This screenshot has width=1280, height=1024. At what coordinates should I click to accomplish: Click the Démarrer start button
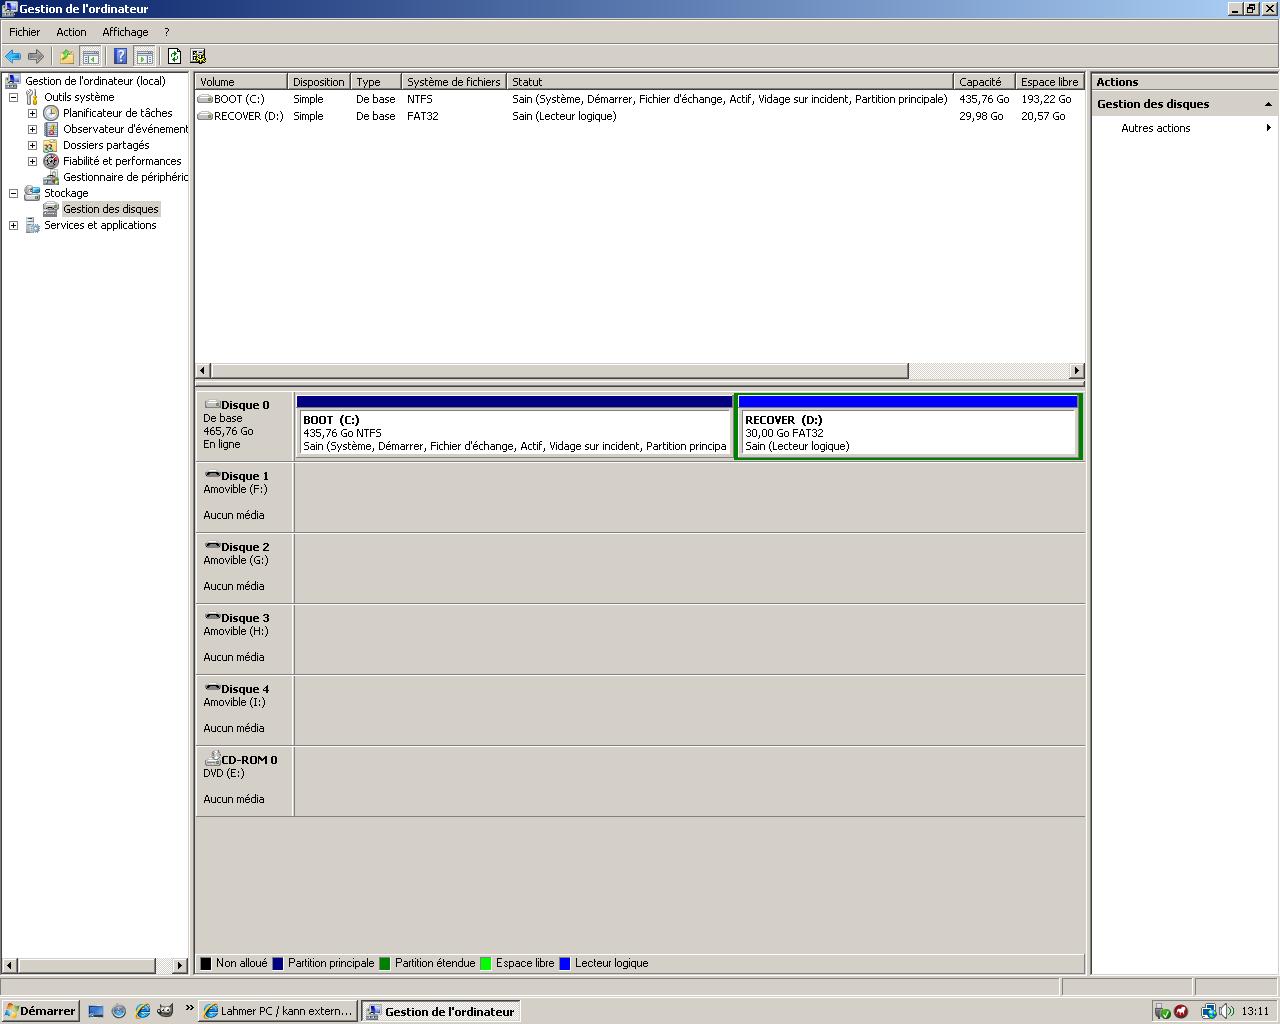[x=40, y=1011]
